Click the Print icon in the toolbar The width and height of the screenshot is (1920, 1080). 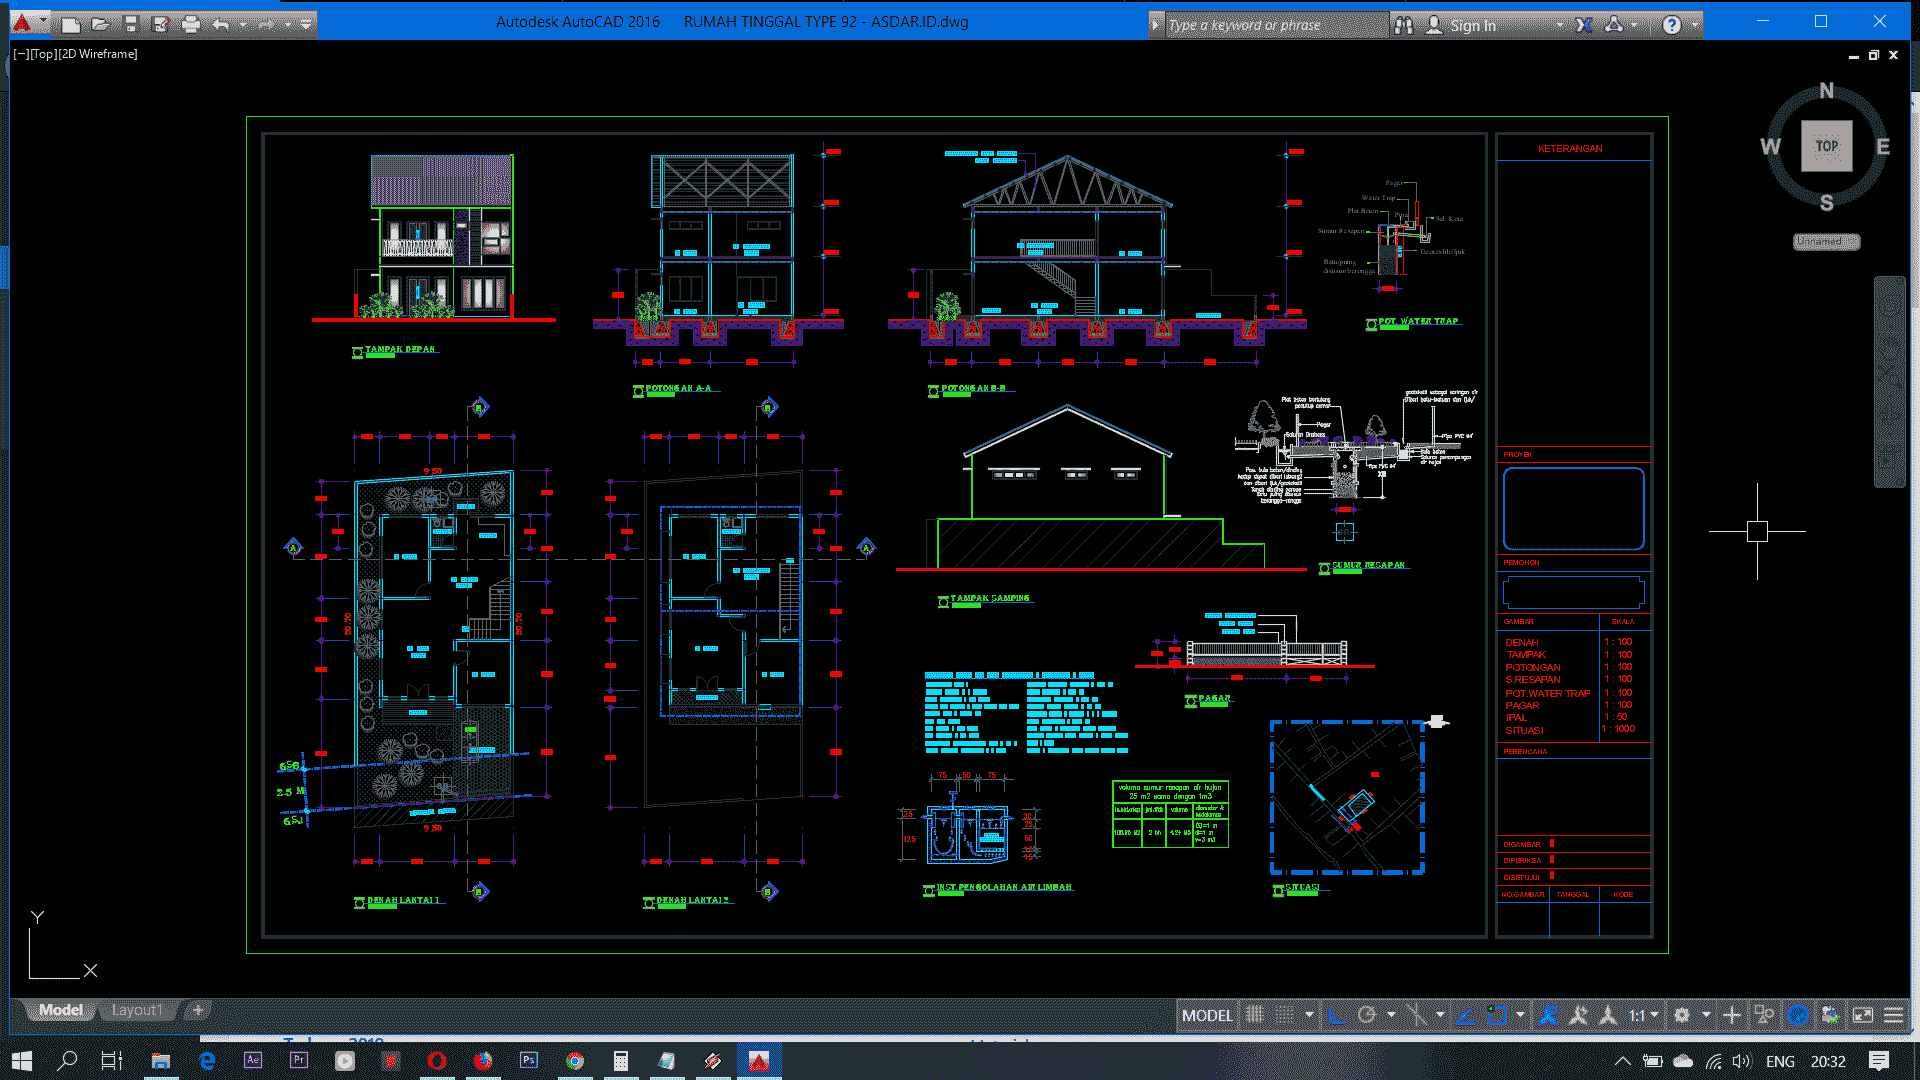coord(190,24)
